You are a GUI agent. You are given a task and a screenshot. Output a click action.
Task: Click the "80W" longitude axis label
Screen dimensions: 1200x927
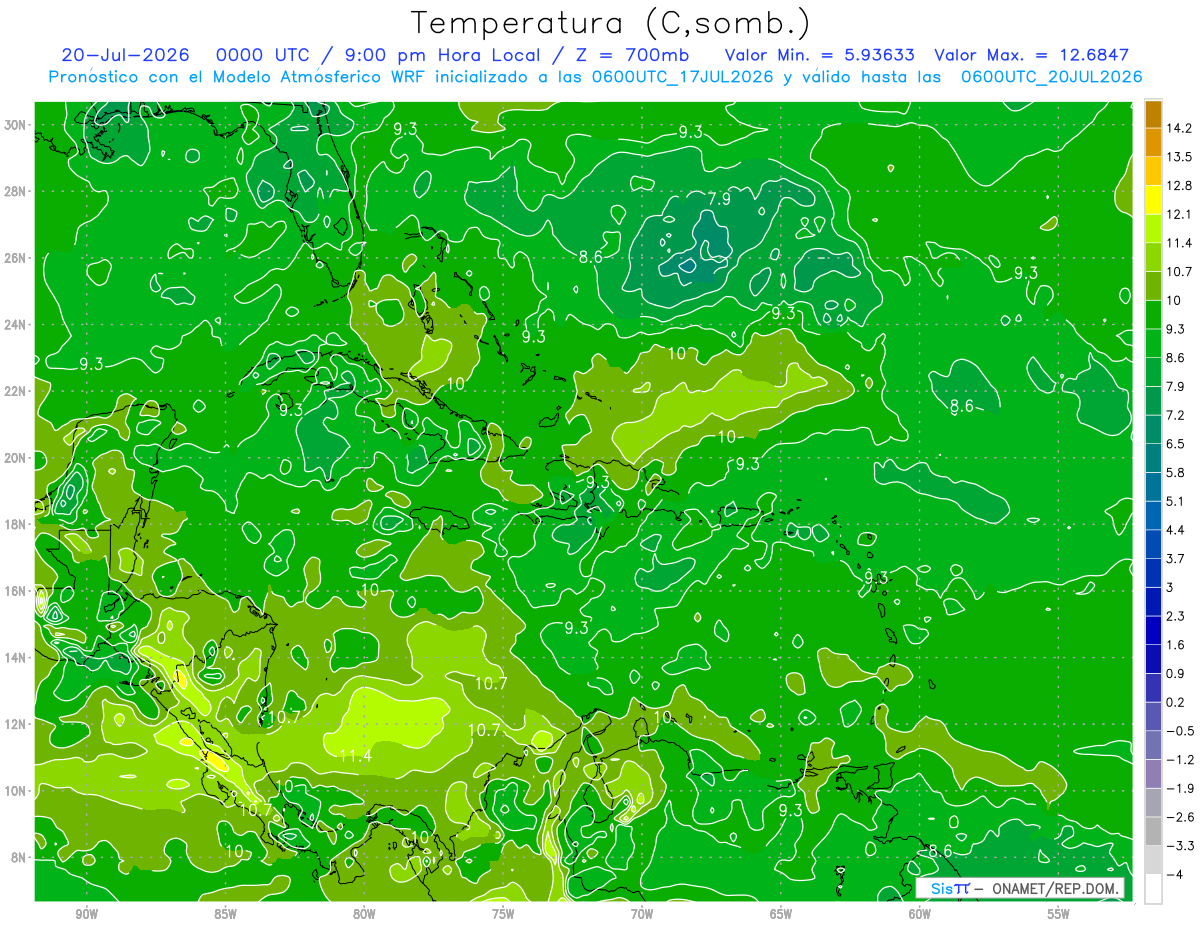pos(364,914)
